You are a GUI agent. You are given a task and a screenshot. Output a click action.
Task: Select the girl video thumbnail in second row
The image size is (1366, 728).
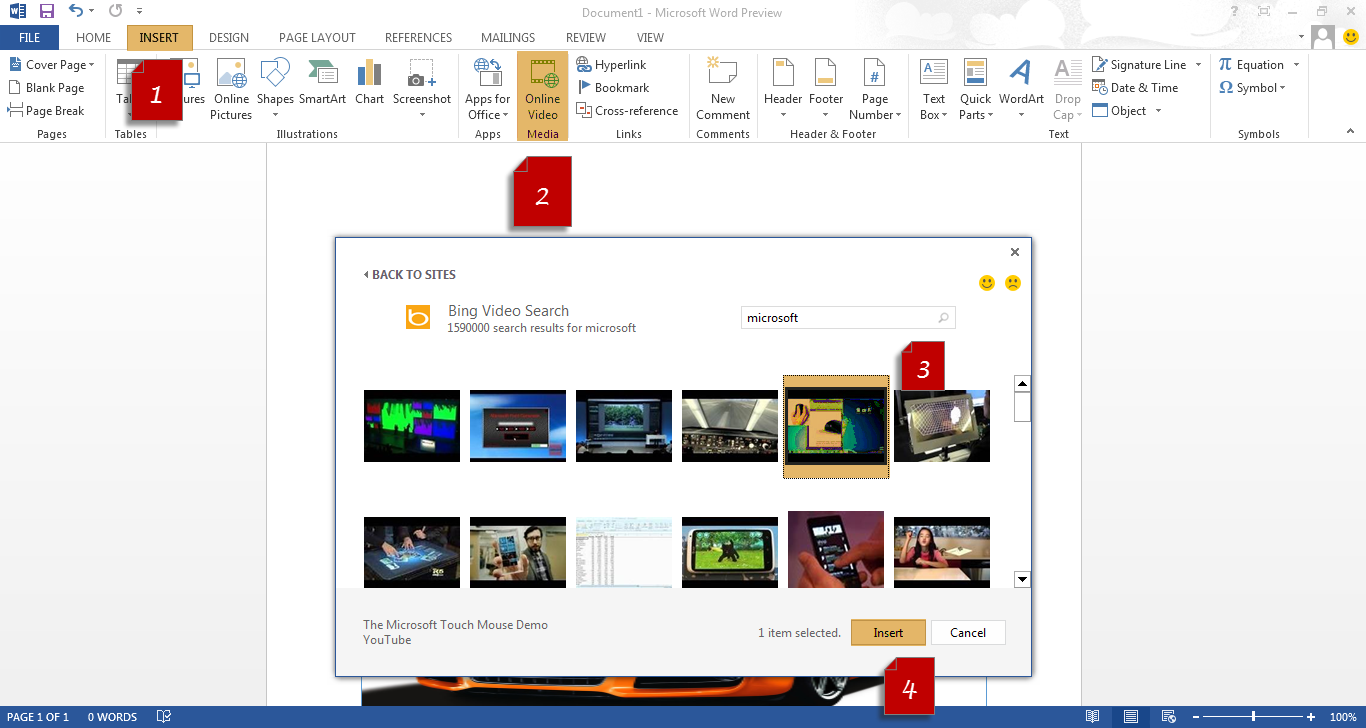(x=942, y=550)
